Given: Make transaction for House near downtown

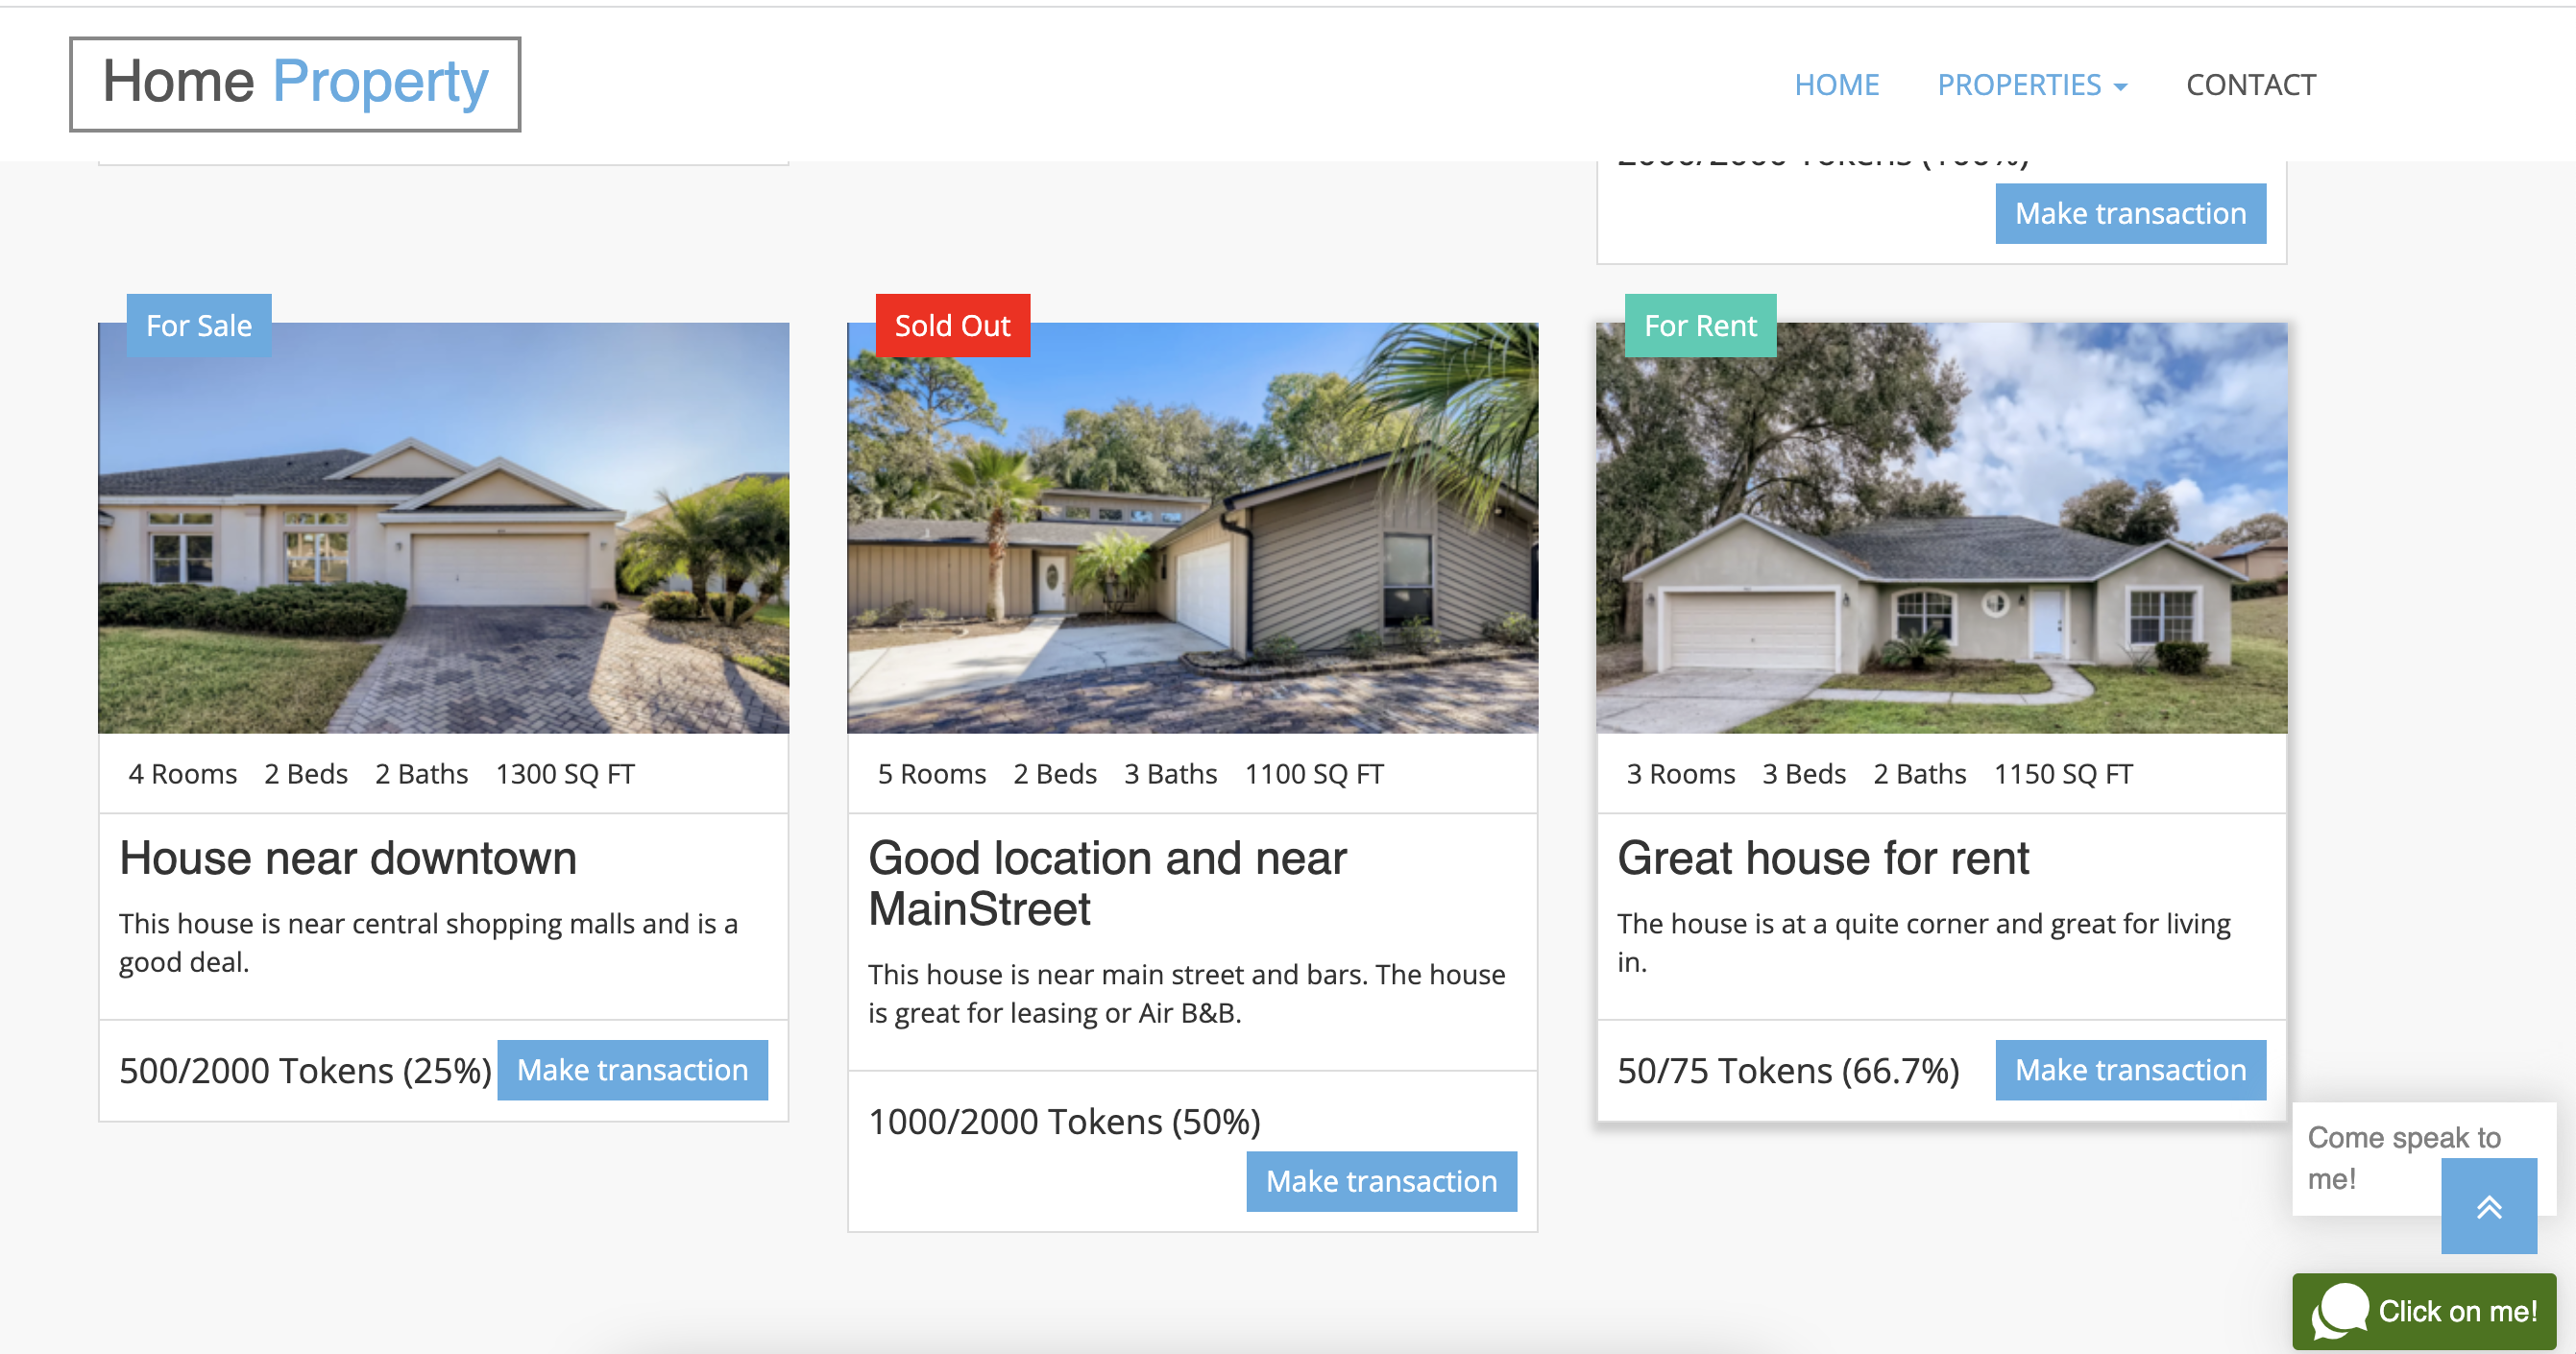Looking at the screenshot, I should tap(632, 1070).
